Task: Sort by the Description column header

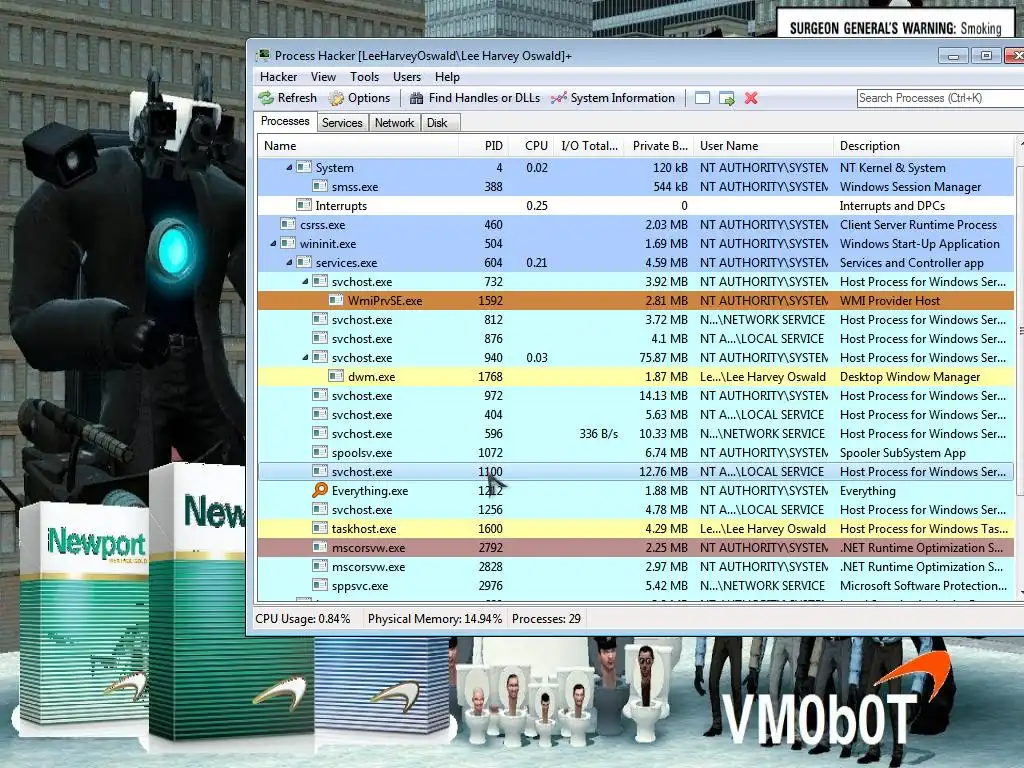Action: coord(924,146)
